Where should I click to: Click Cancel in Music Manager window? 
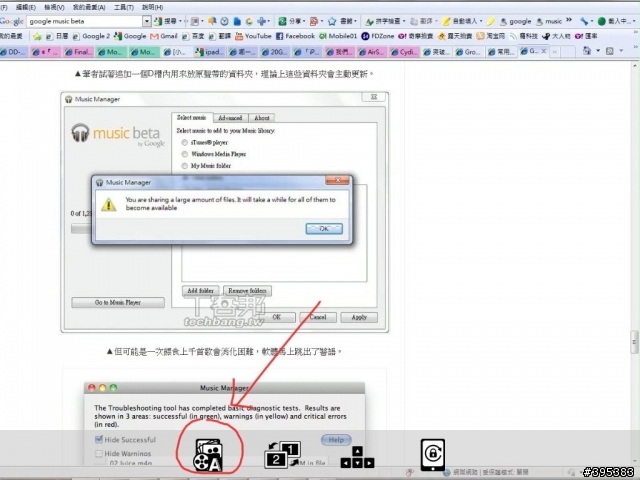click(x=318, y=317)
